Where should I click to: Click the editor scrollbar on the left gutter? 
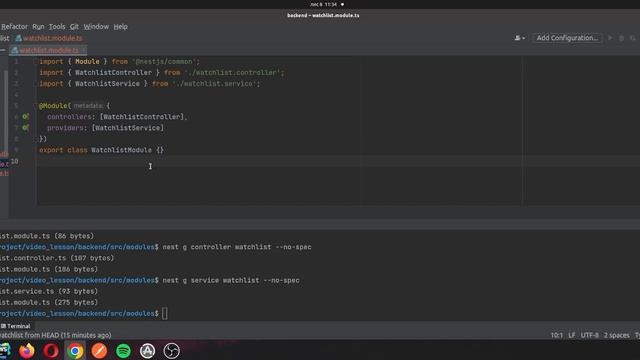point(6,110)
